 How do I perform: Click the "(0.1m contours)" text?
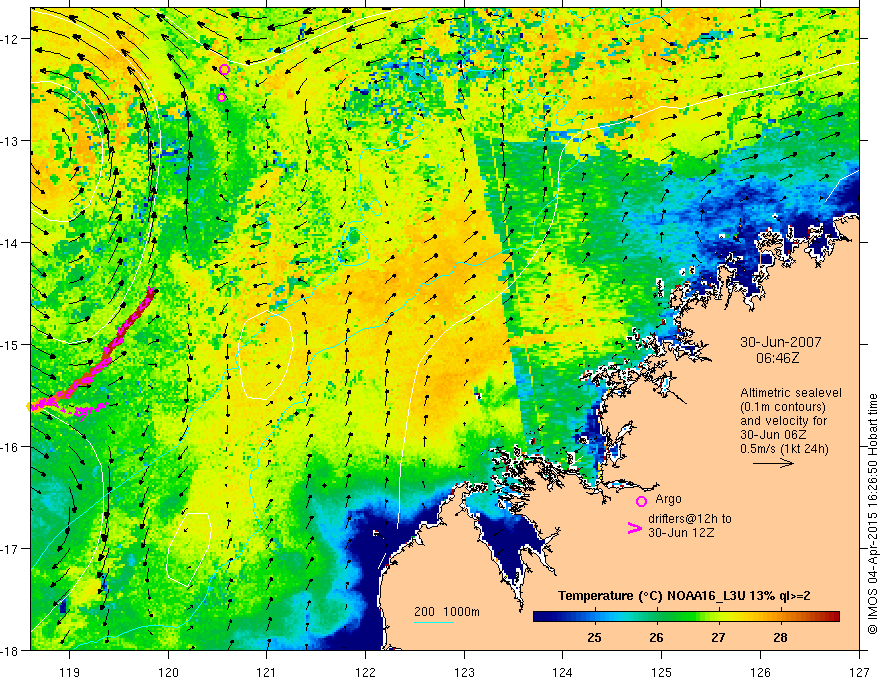point(783,407)
